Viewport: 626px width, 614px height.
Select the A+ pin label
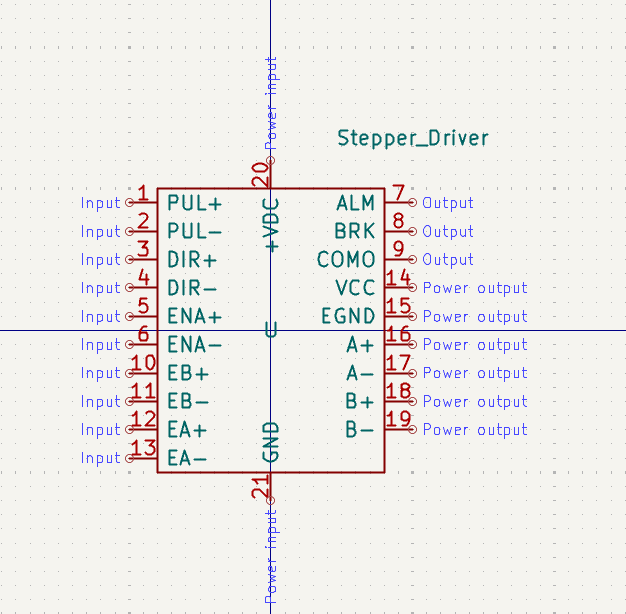[360, 344]
